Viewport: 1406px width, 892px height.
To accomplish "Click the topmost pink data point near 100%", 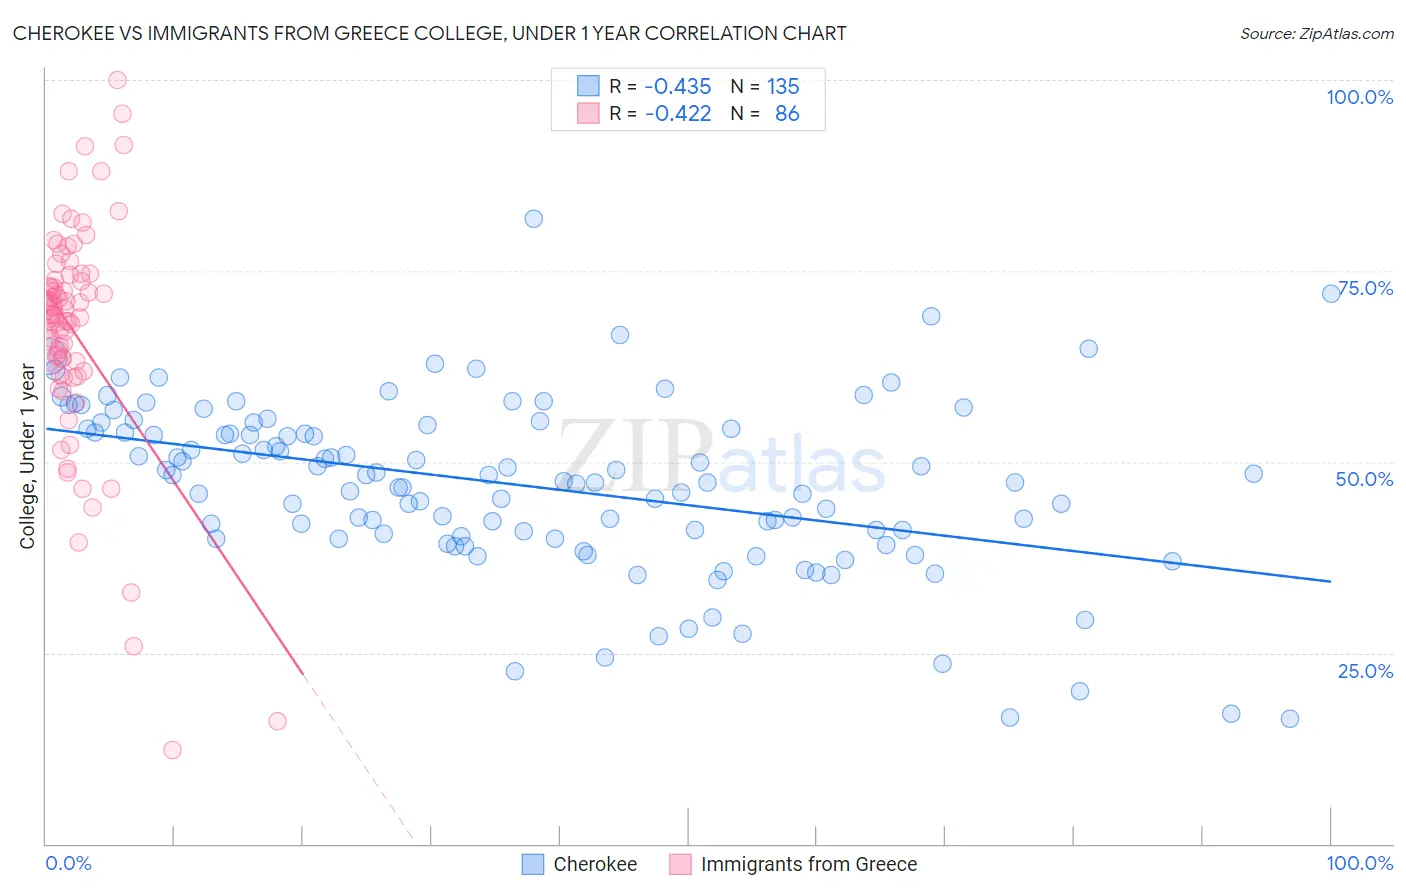I will point(117,80).
